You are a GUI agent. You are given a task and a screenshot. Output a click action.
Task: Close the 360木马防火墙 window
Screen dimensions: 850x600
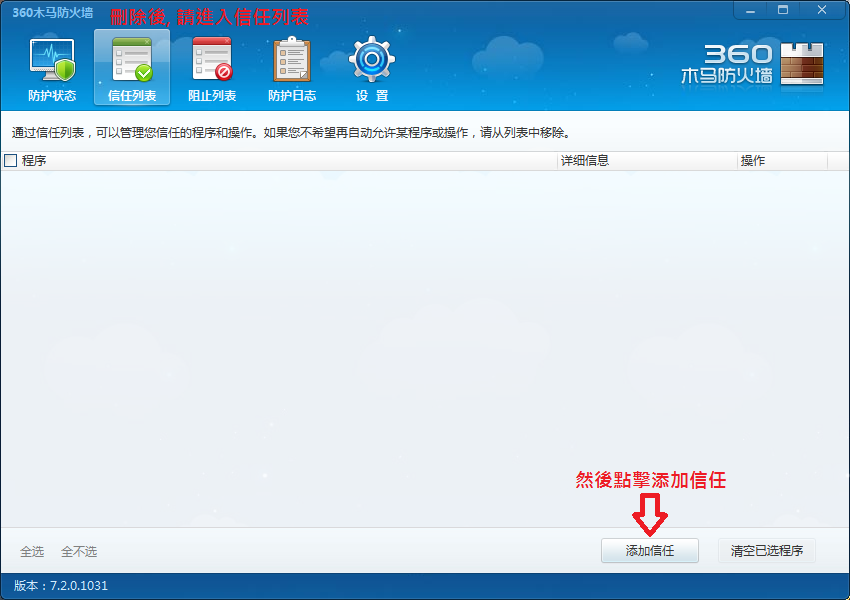(822, 10)
